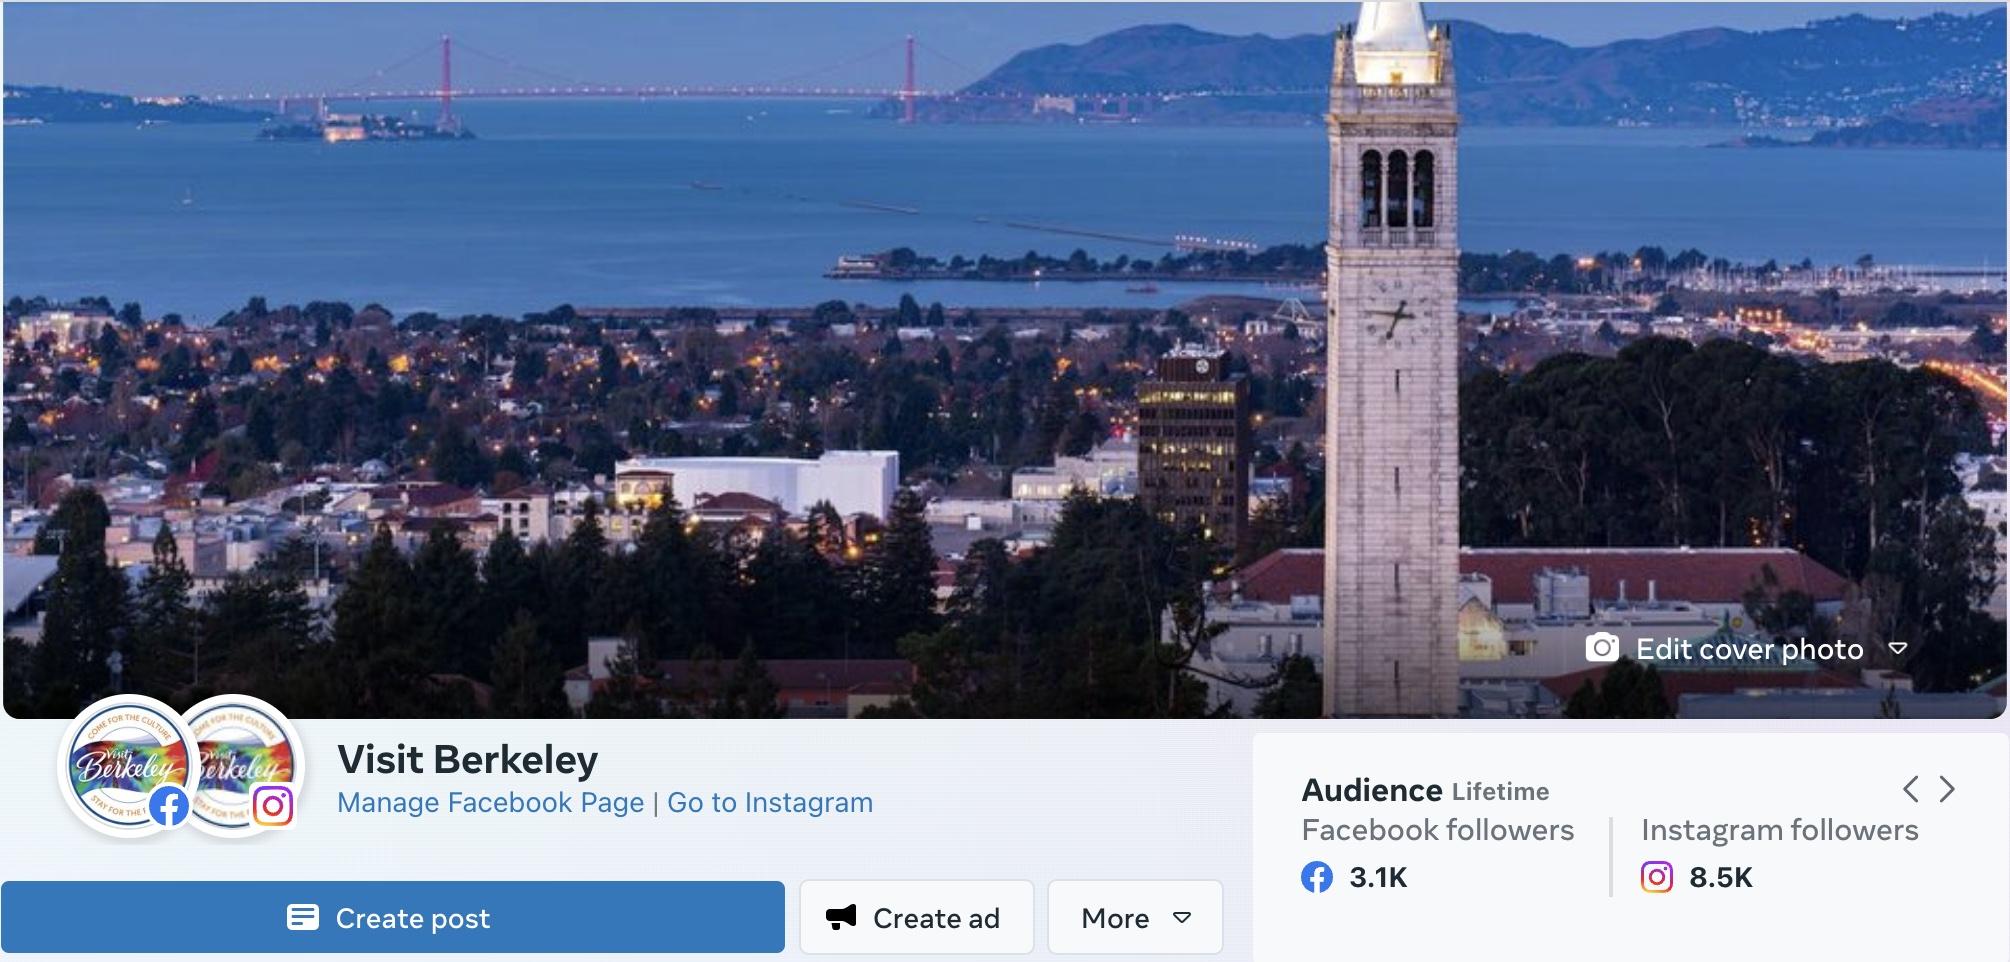This screenshot has height=962, width=2010.
Task: Click the Instagram badge on the profile picture
Action: point(273,806)
